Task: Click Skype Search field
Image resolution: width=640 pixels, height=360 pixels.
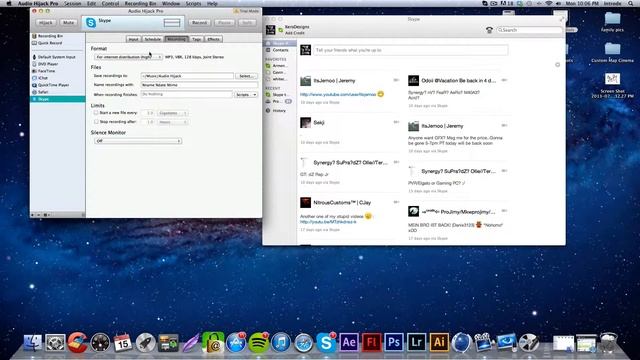Action: (529, 30)
